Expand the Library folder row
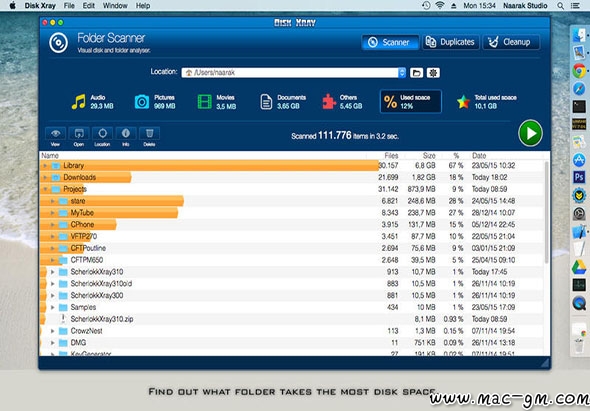590x411 pixels. coord(45,166)
